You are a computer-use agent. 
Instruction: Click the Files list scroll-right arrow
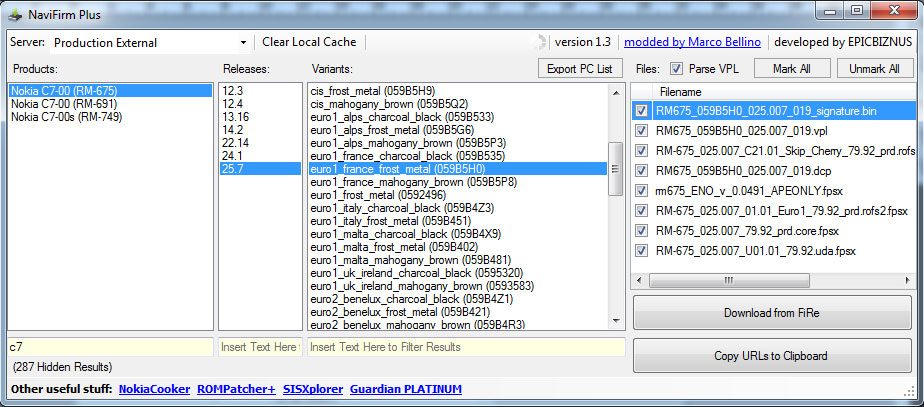click(906, 280)
